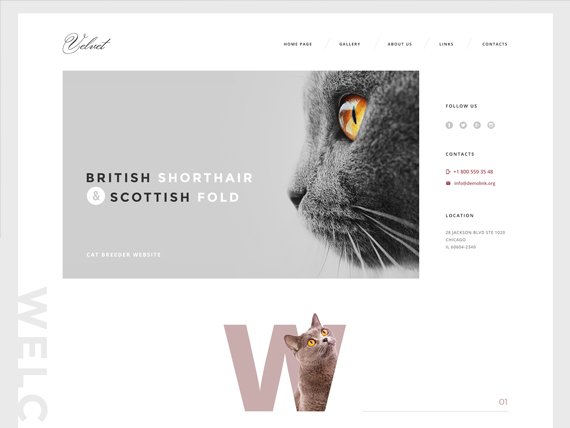The image size is (570, 428).
Task: Click the phone number +1 800 559 35 48
Action: (x=473, y=172)
